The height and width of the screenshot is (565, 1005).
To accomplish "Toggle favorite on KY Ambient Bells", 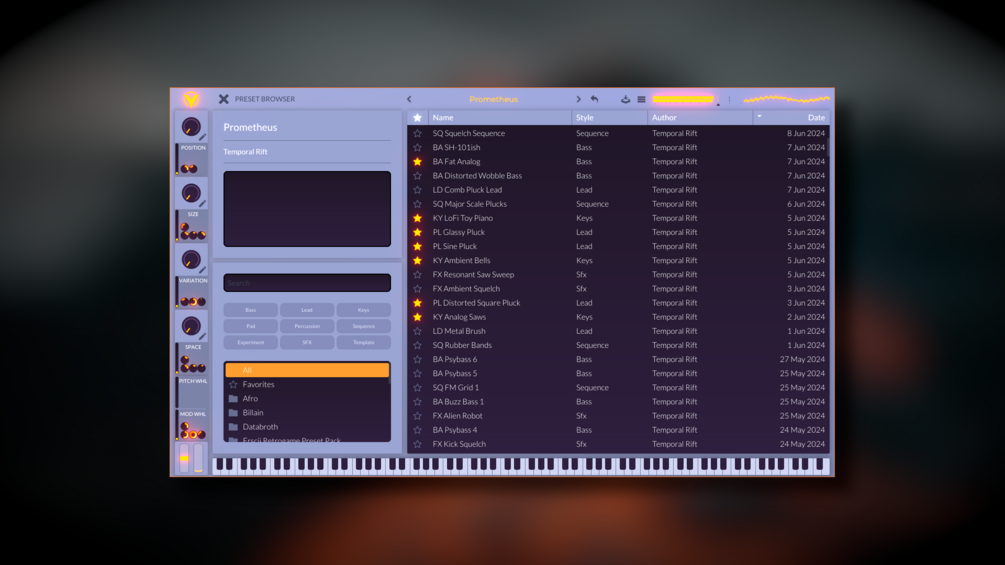I will (x=417, y=260).
